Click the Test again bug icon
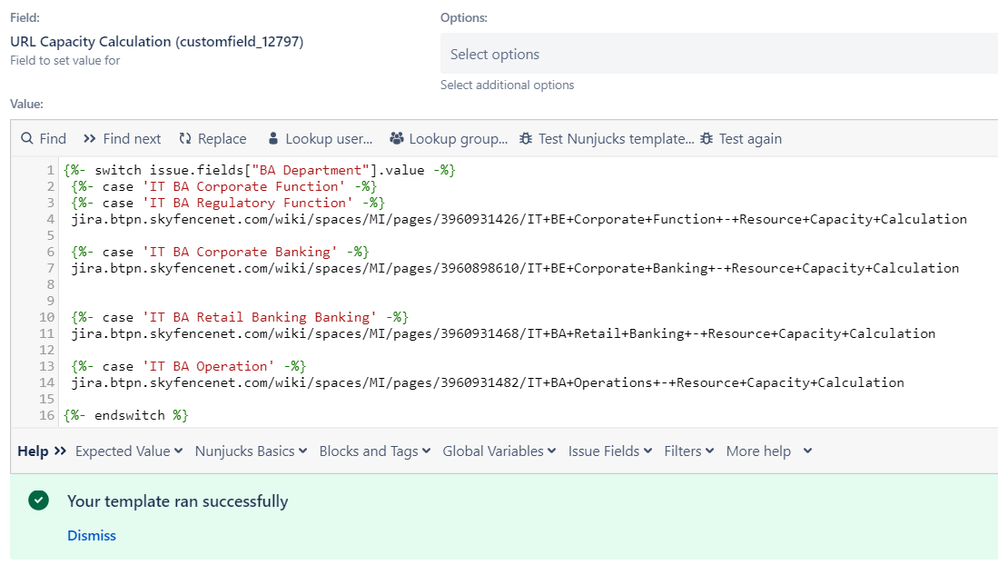Screen dimensions: 998x576 [x=706, y=138]
